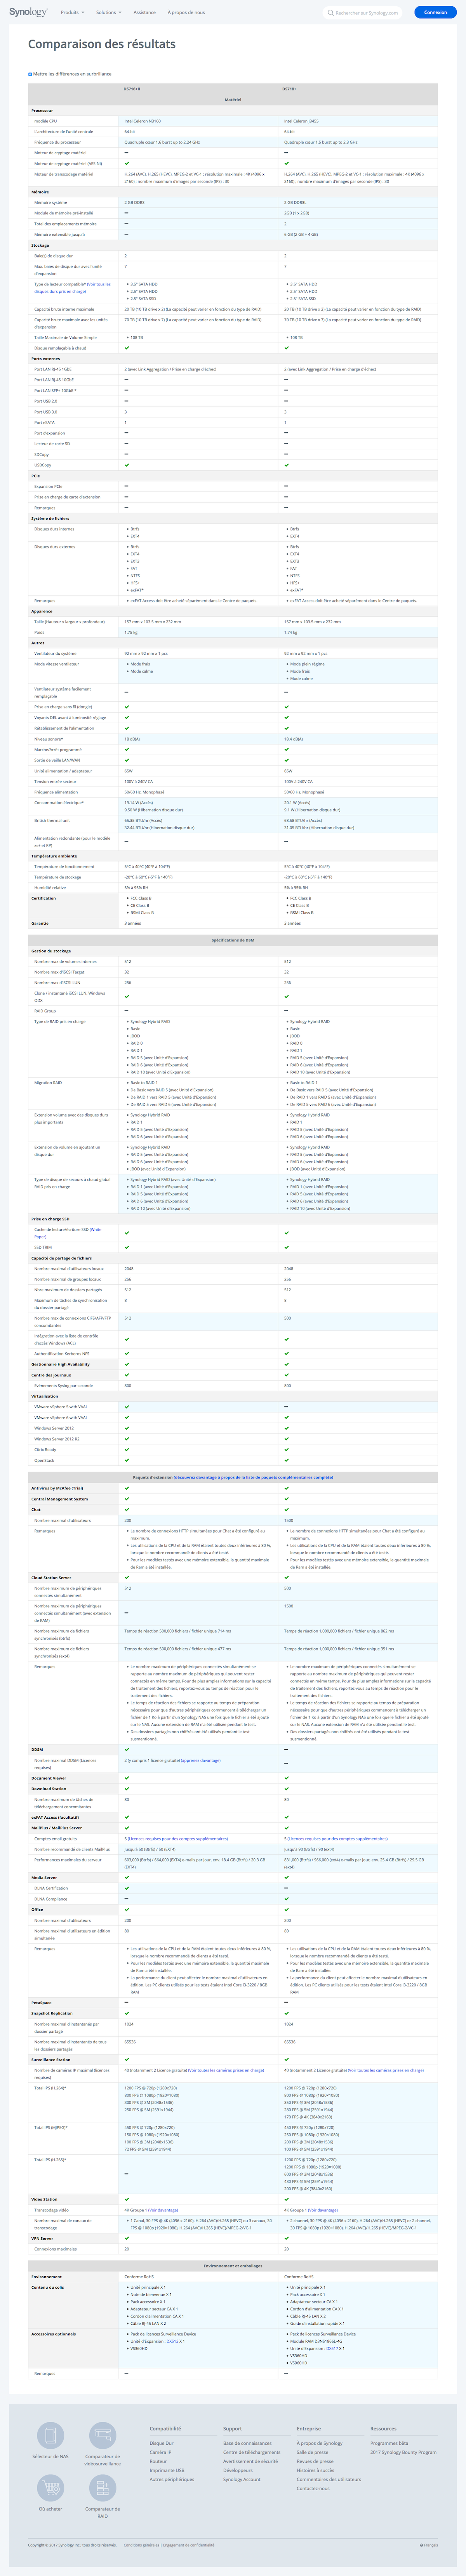Open the Français language selector
This screenshot has height=2576, width=466.
point(429,2545)
